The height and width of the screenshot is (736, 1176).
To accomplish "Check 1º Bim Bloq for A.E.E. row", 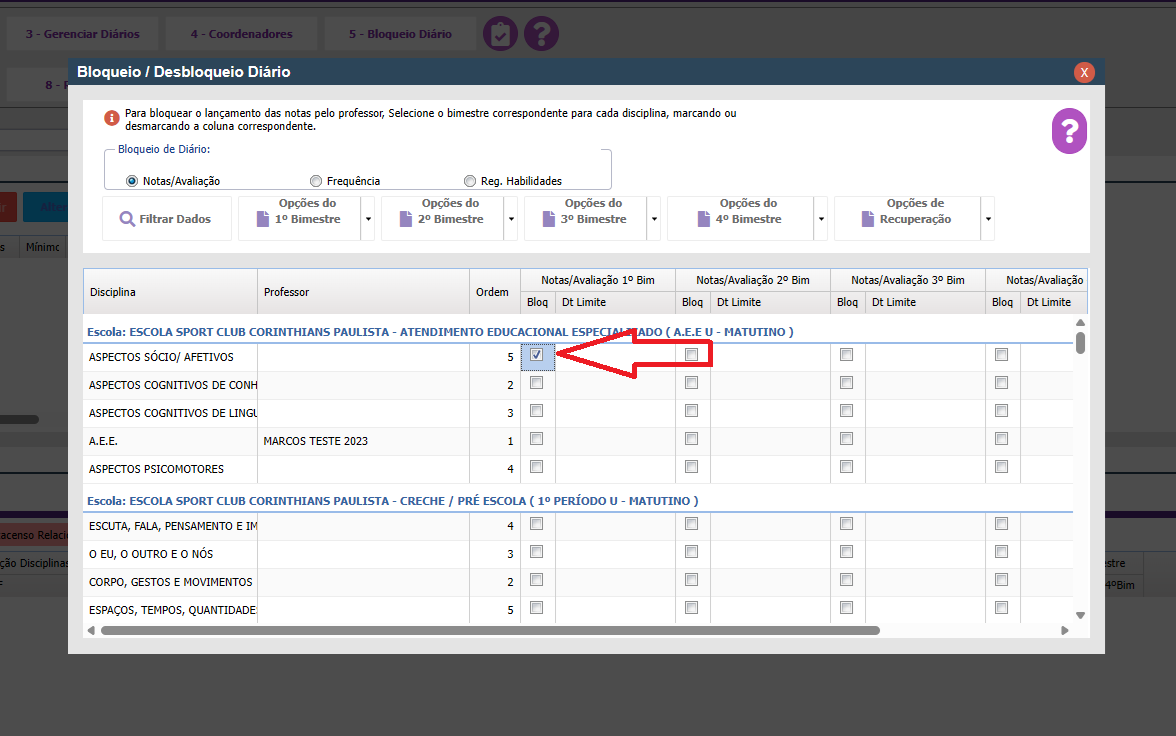I will 537,439.
